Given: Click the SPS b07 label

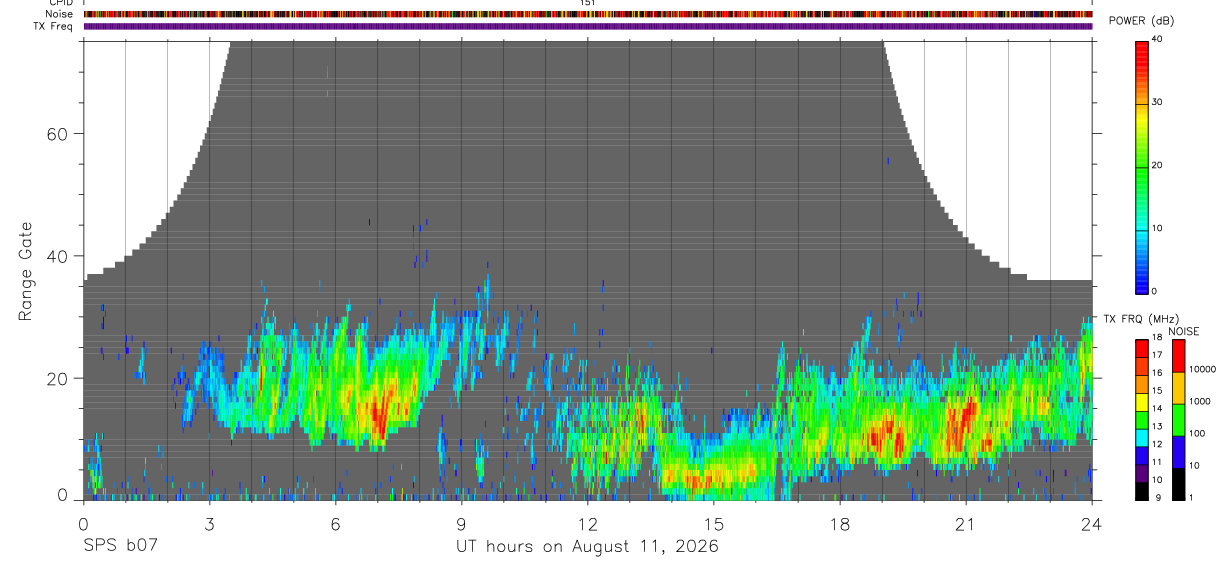Looking at the screenshot, I should click(x=118, y=547).
